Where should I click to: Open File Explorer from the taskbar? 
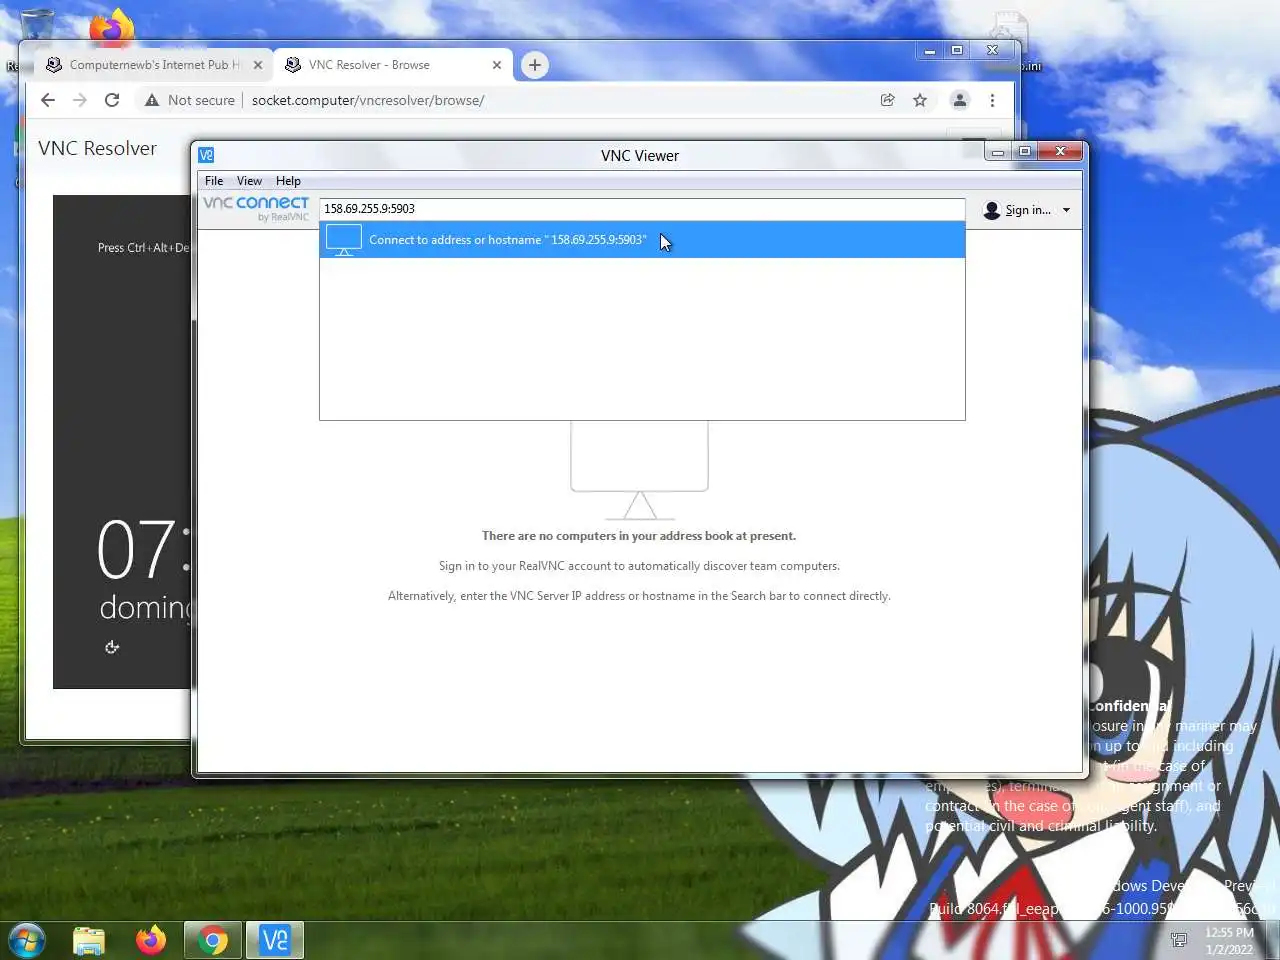(89, 940)
